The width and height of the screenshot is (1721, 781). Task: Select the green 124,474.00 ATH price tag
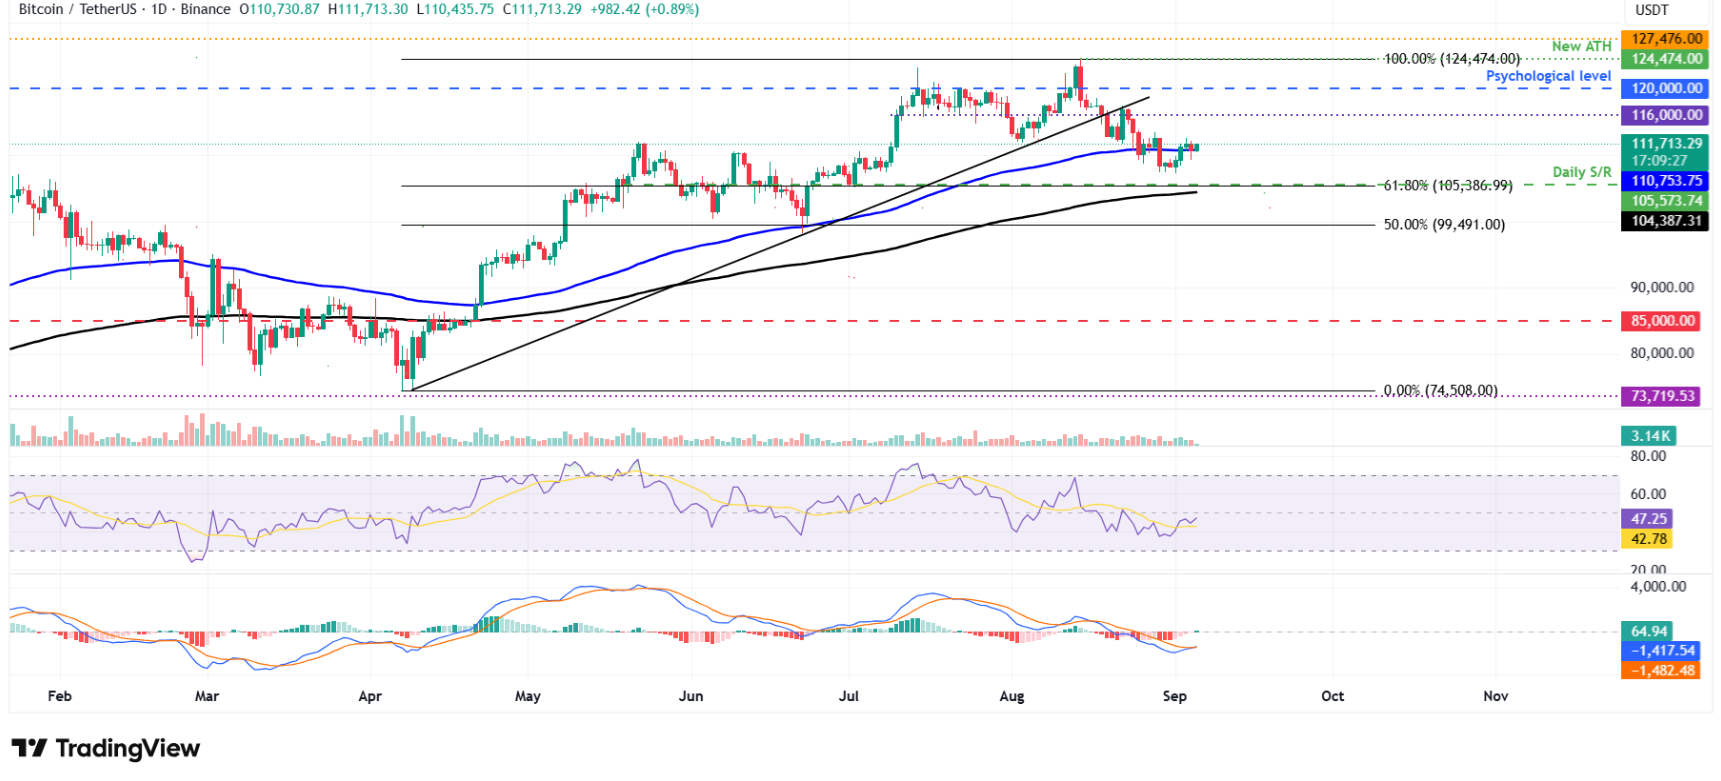click(x=1666, y=59)
